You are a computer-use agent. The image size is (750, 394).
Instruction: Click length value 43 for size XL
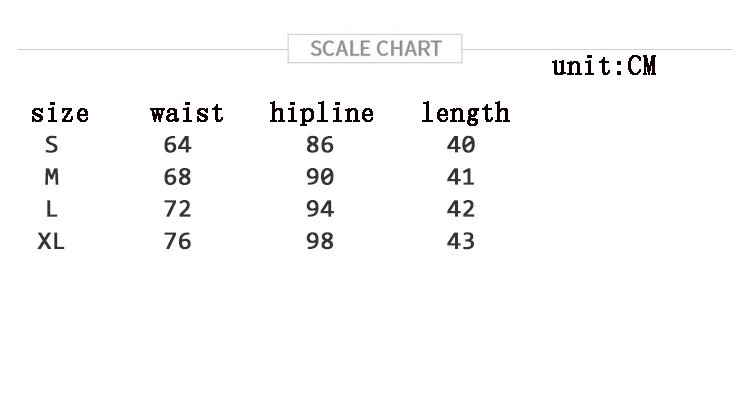pos(461,241)
